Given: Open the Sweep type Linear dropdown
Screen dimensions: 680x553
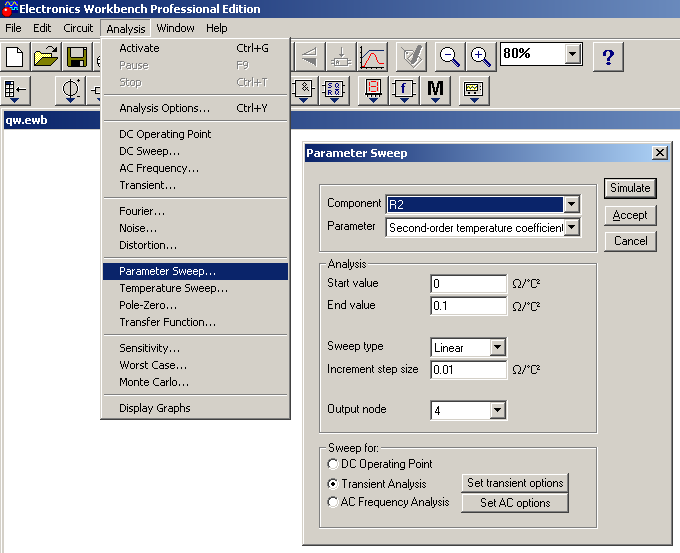Looking at the screenshot, I should pos(497,347).
